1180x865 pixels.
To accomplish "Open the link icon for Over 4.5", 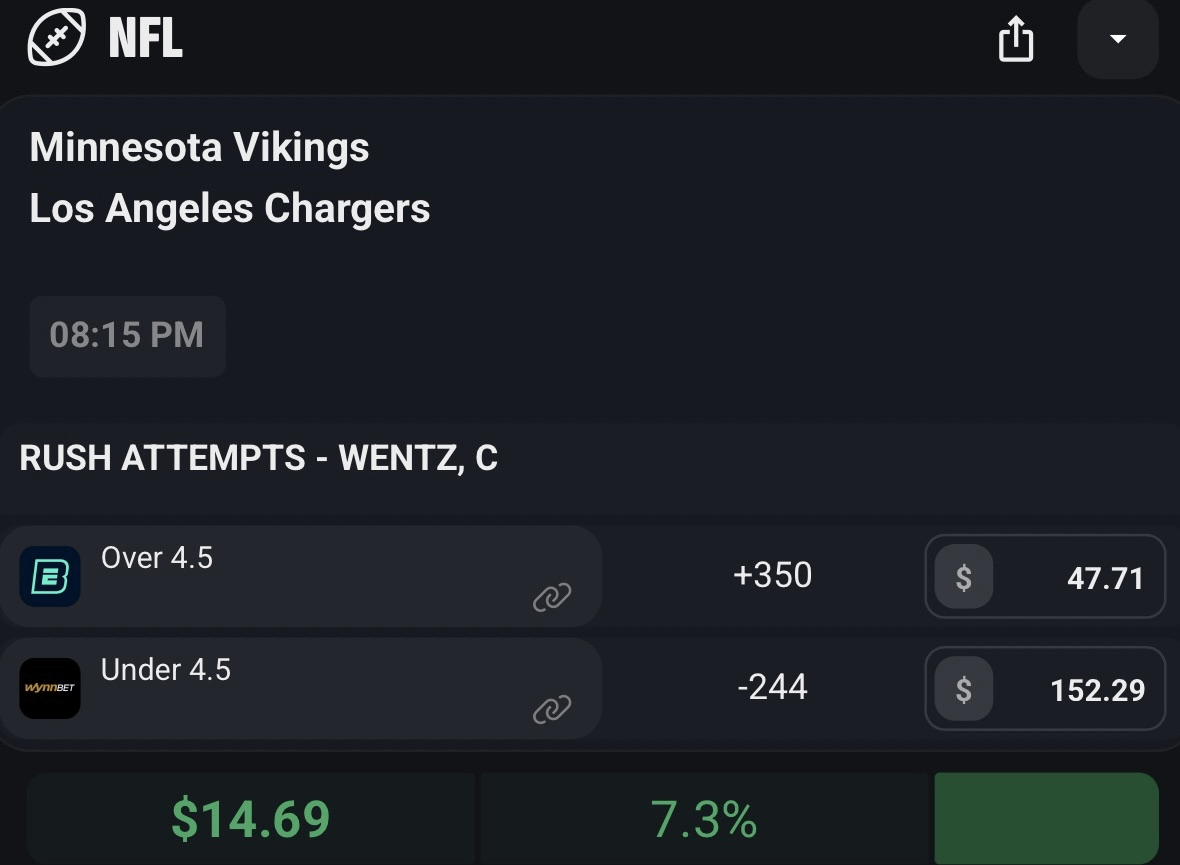I will pyautogui.click(x=551, y=597).
